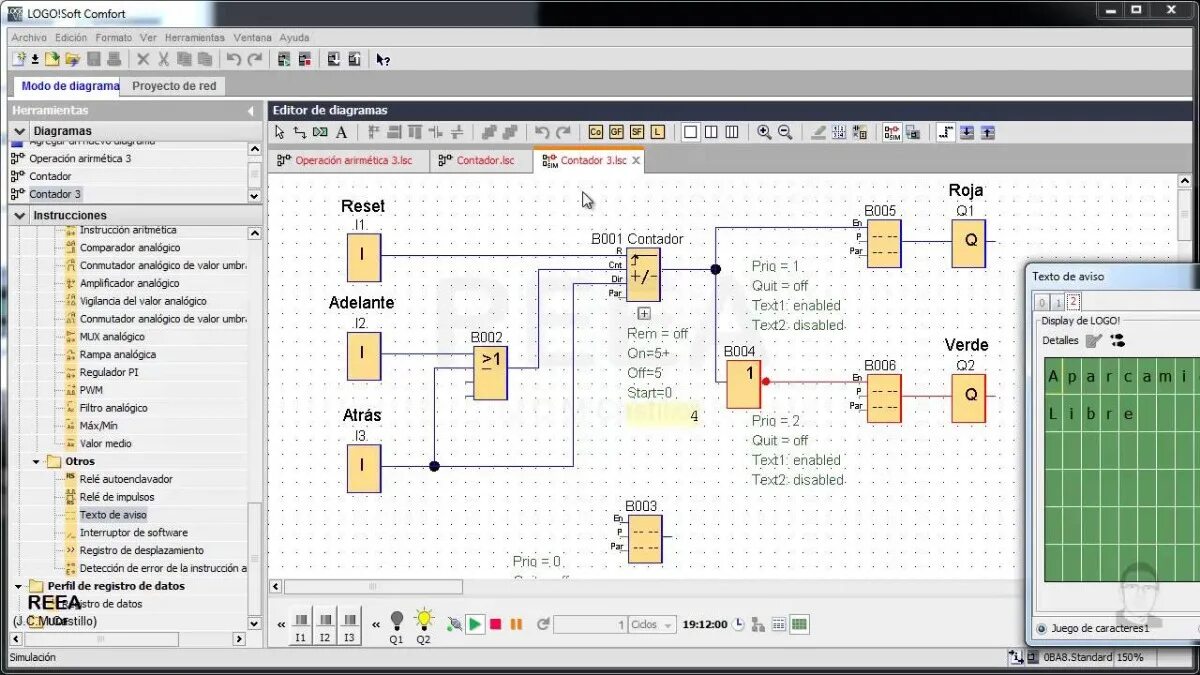Select the B002 OR gate block
The image size is (1200, 675).
click(x=490, y=373)
